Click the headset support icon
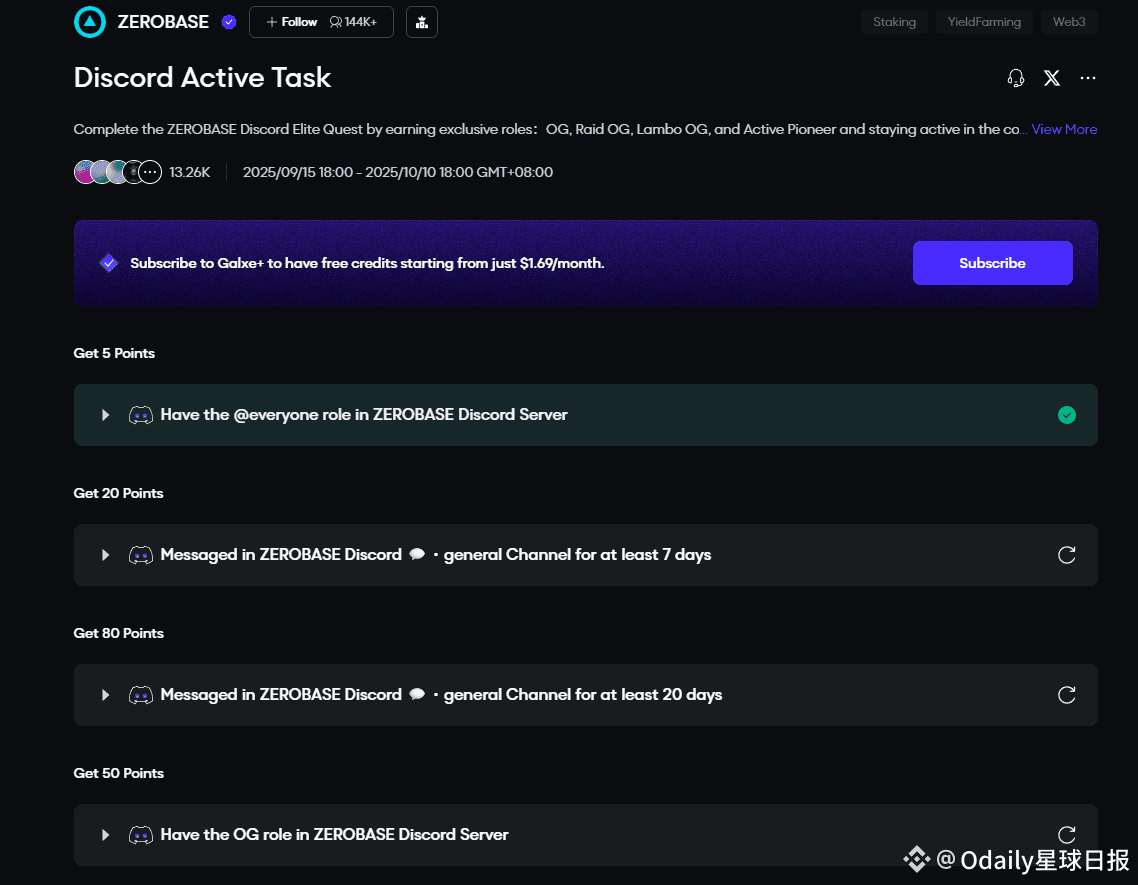This screenshot has height=885, width=1138. [1016, 78]
